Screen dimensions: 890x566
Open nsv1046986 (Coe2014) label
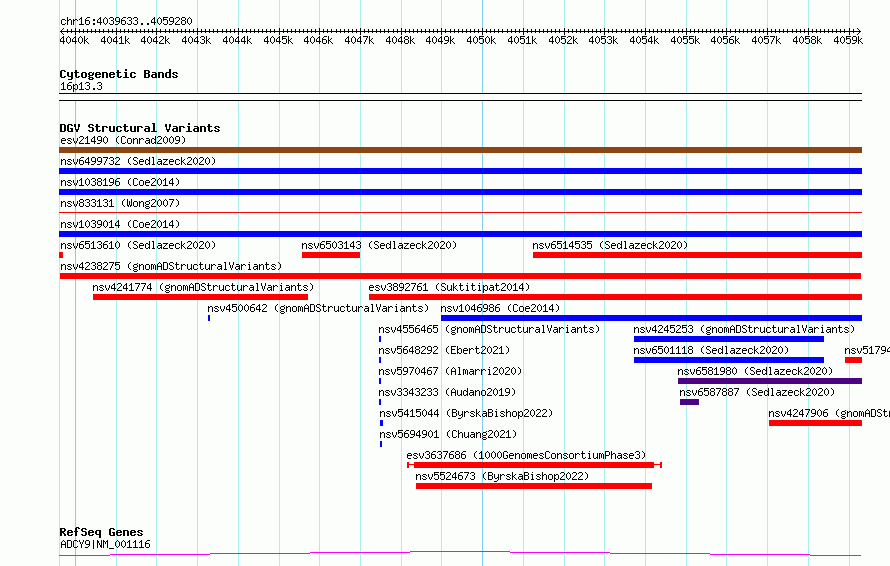[x=500, y=308]
